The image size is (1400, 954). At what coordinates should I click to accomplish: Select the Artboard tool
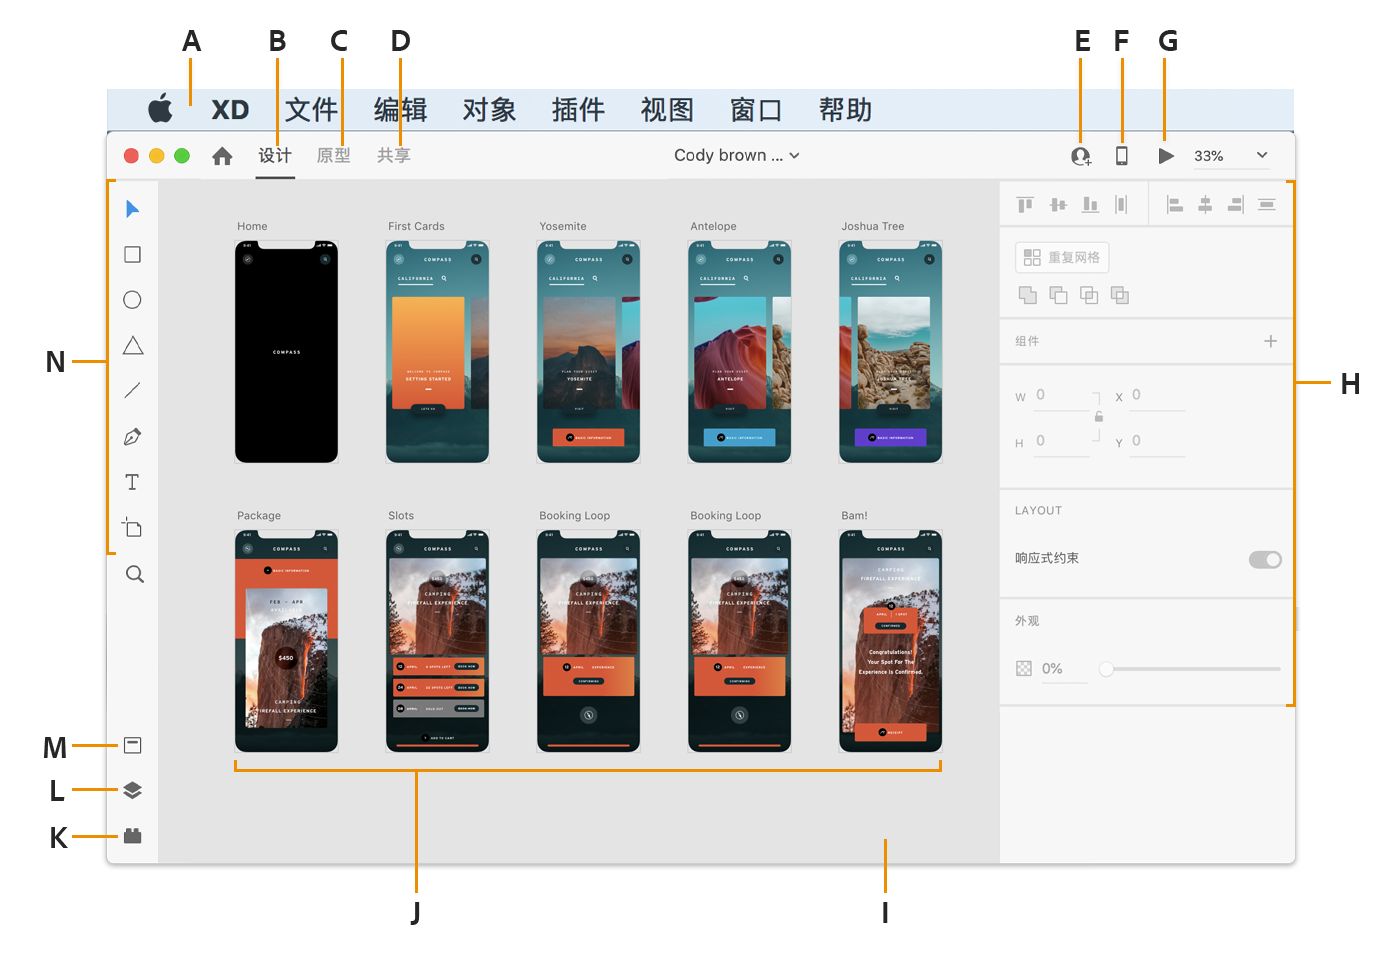(132, 527)
